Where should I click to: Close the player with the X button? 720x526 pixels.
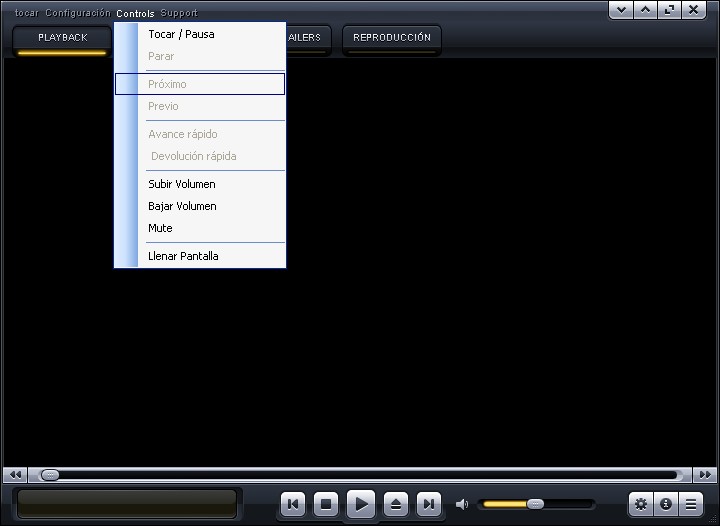coord(693,10)
